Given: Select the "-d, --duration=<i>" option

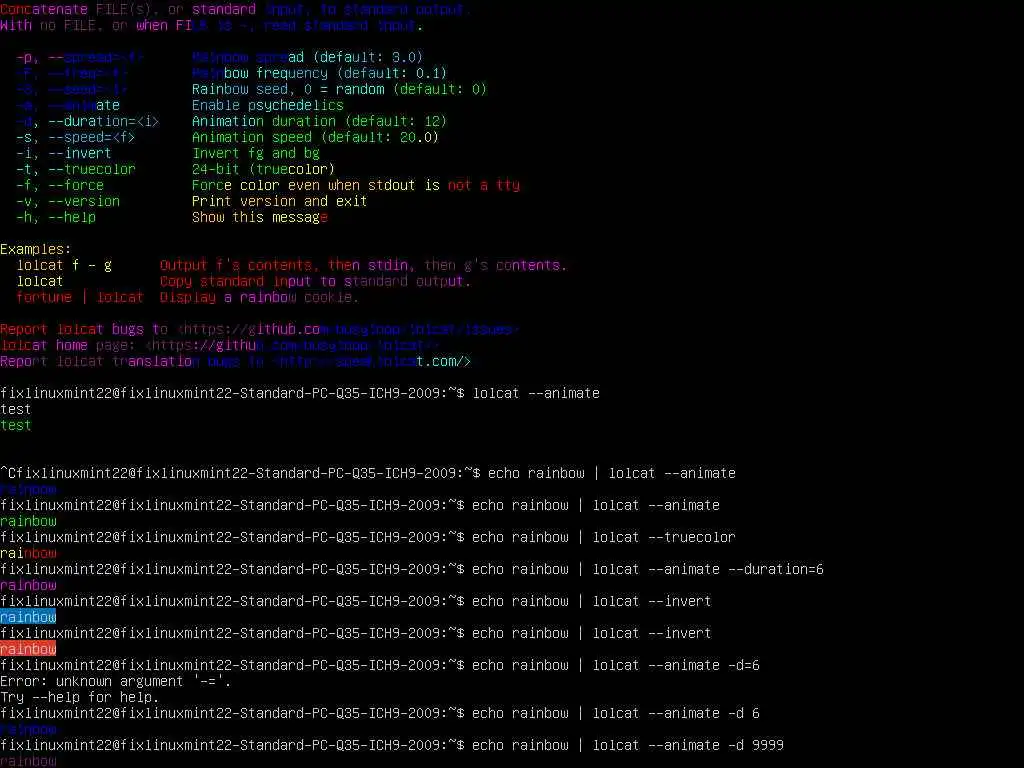Looking at the screenshot, I should (x=88, y=121).
